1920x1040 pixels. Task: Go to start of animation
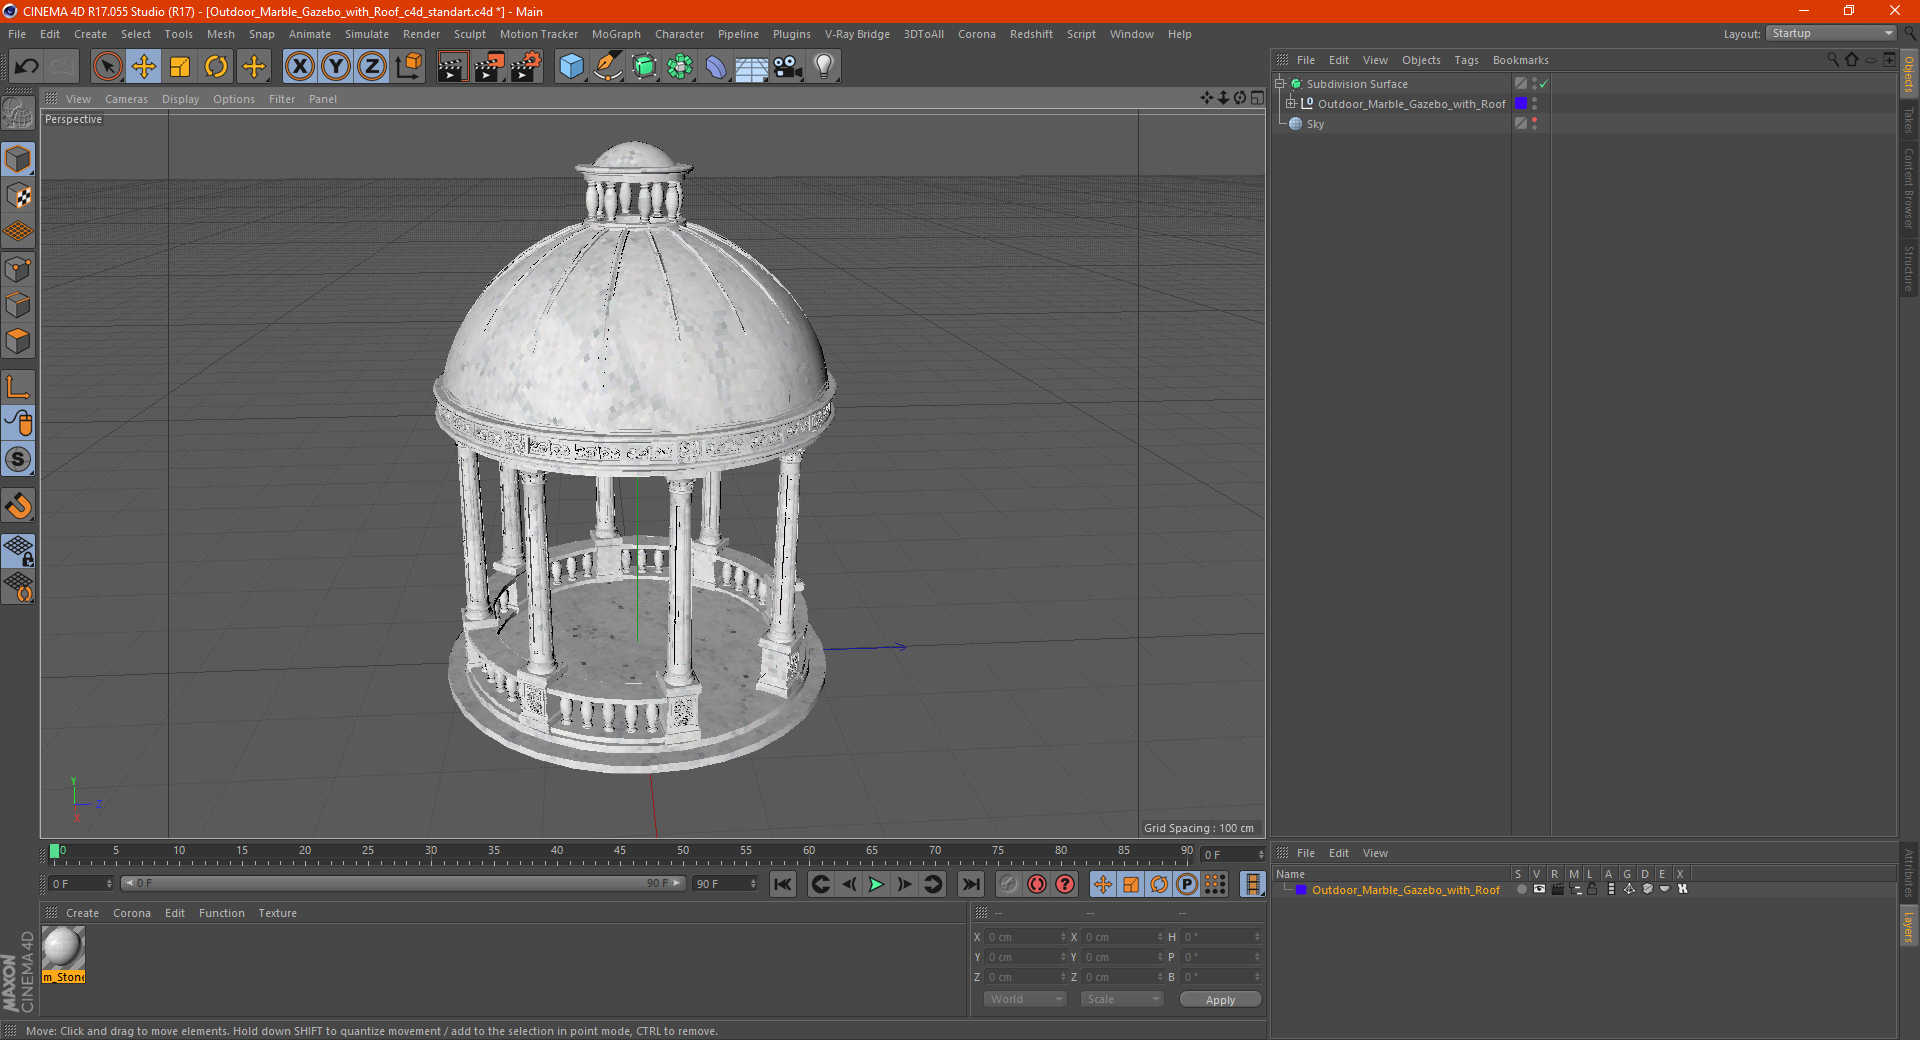coord(783,884)
